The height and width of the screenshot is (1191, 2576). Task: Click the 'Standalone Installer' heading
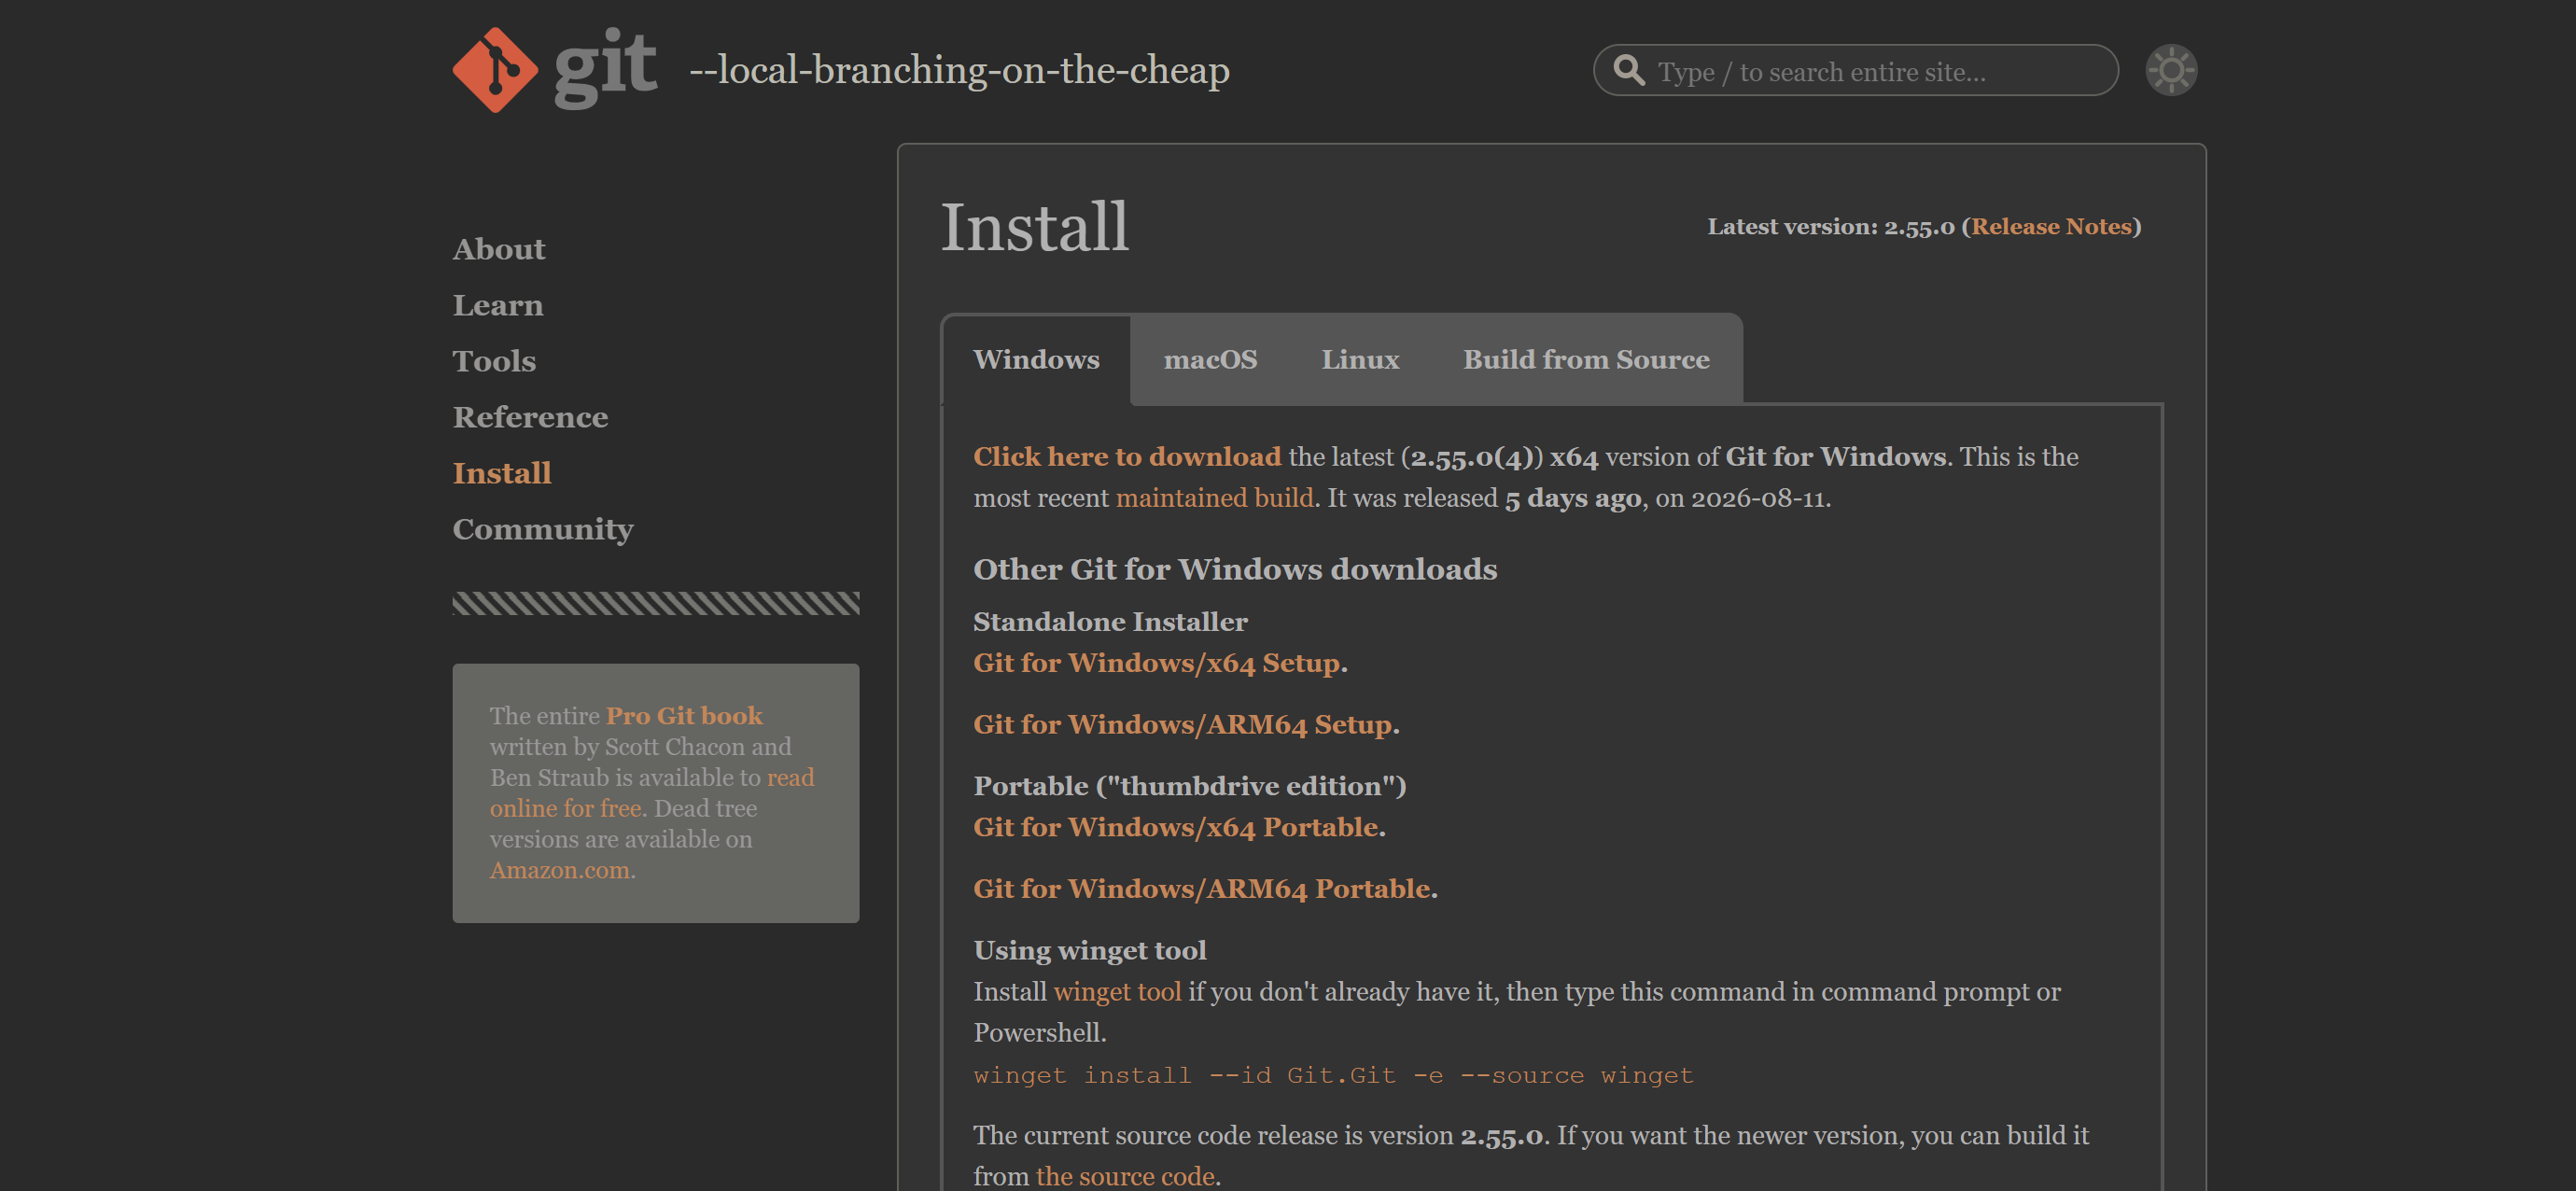coord(1110,622)
